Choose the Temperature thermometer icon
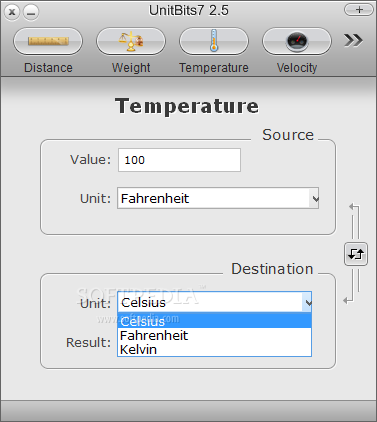 click(214, 41)
